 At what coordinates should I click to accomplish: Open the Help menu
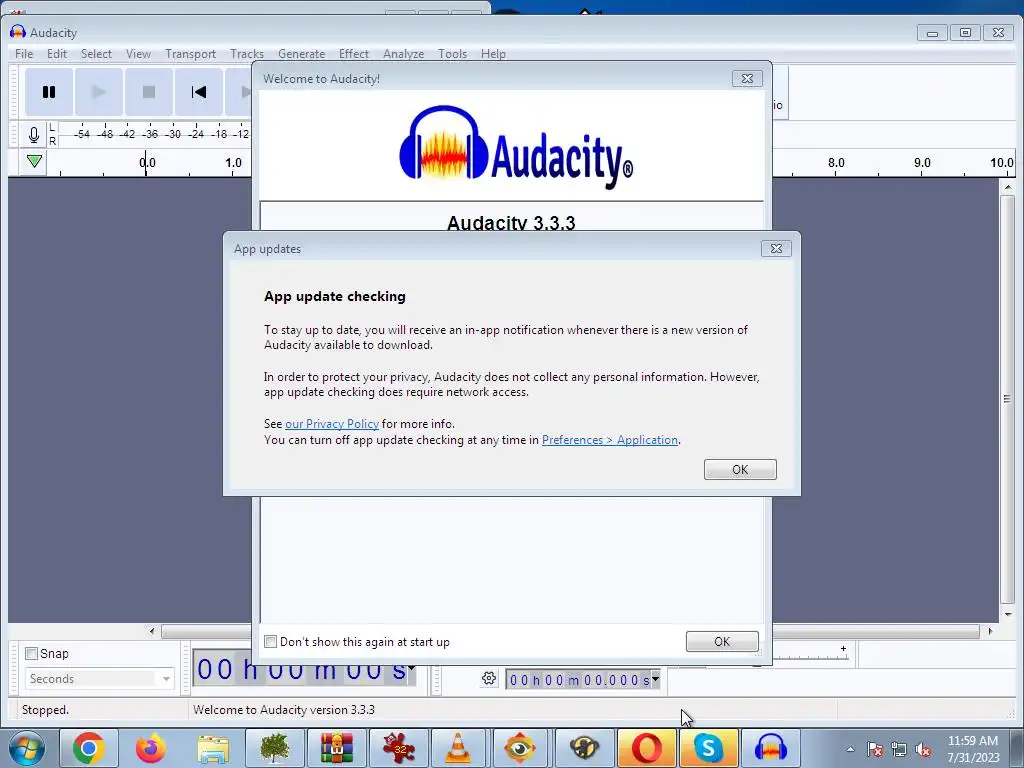click(x=493, y=54)
